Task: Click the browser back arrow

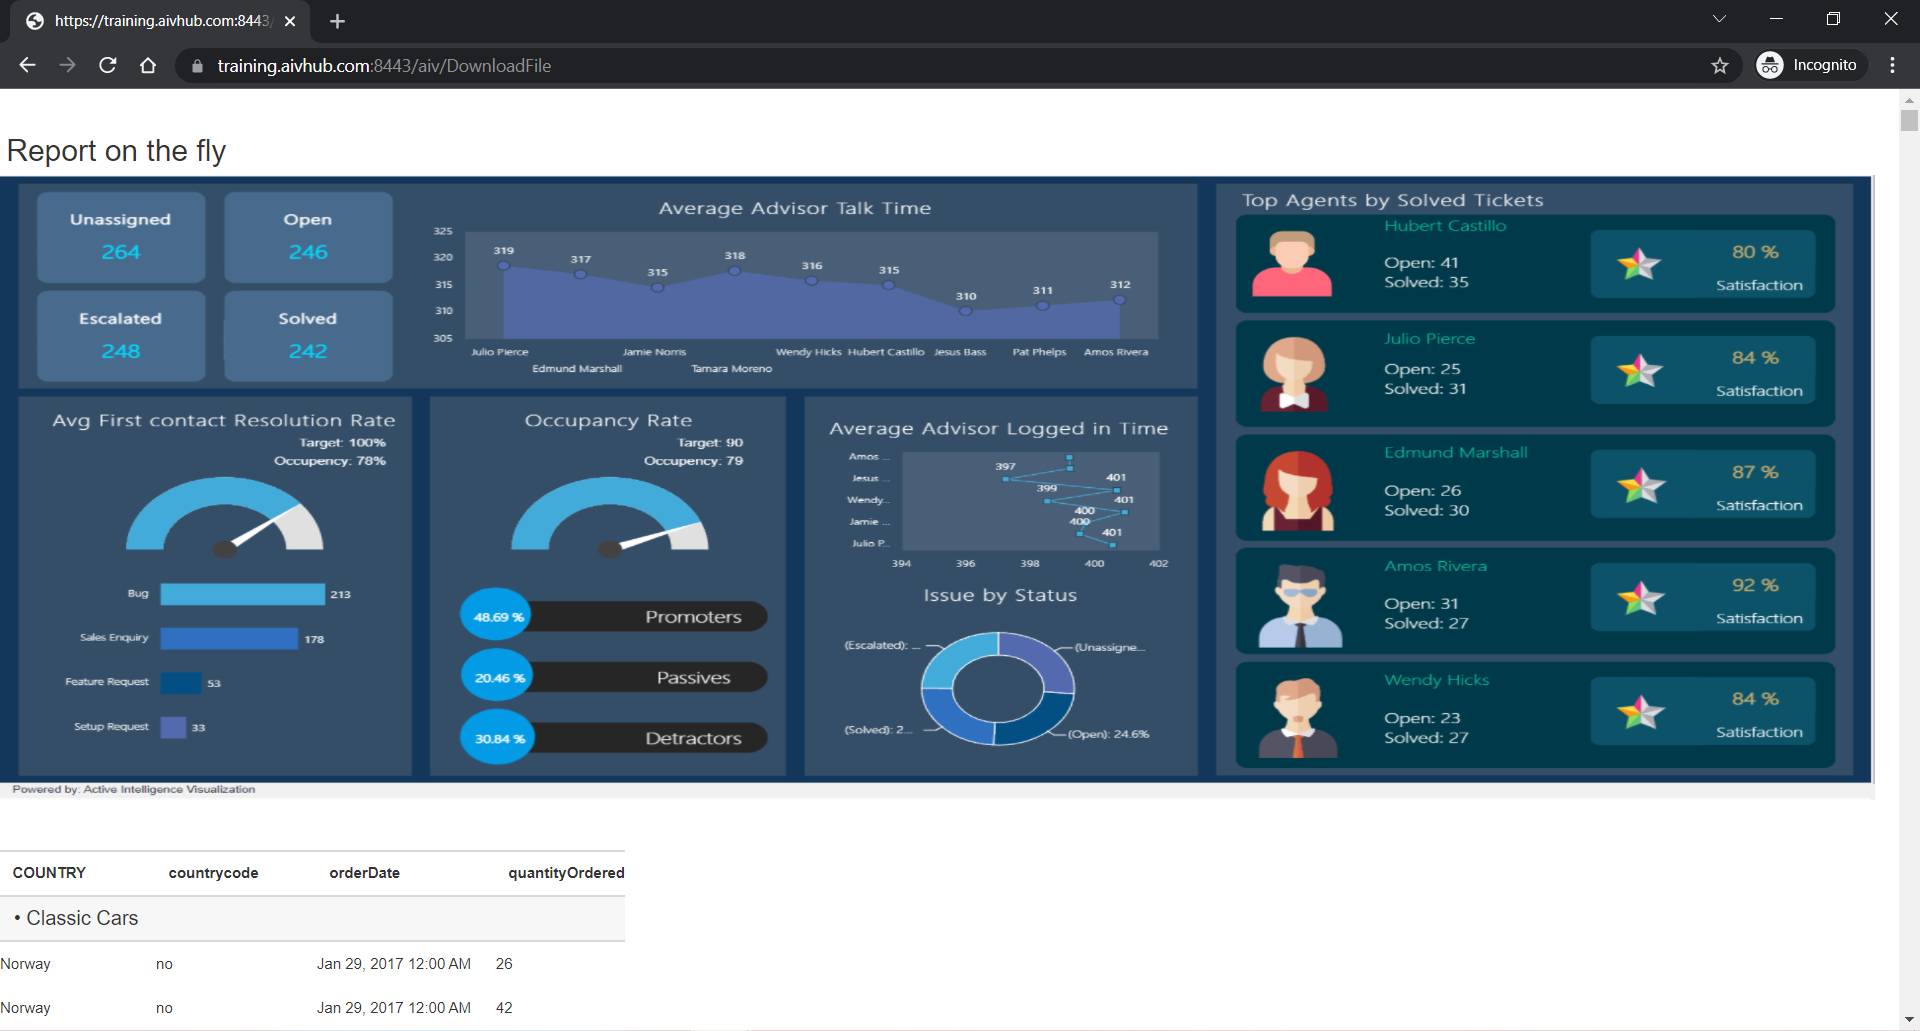Action: (27, 65)
